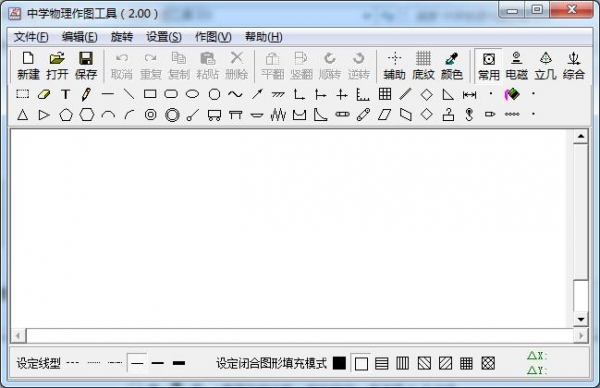Set fill mode to solid black
The height and width of the screenshot is (388, 600).
(339, 363)
